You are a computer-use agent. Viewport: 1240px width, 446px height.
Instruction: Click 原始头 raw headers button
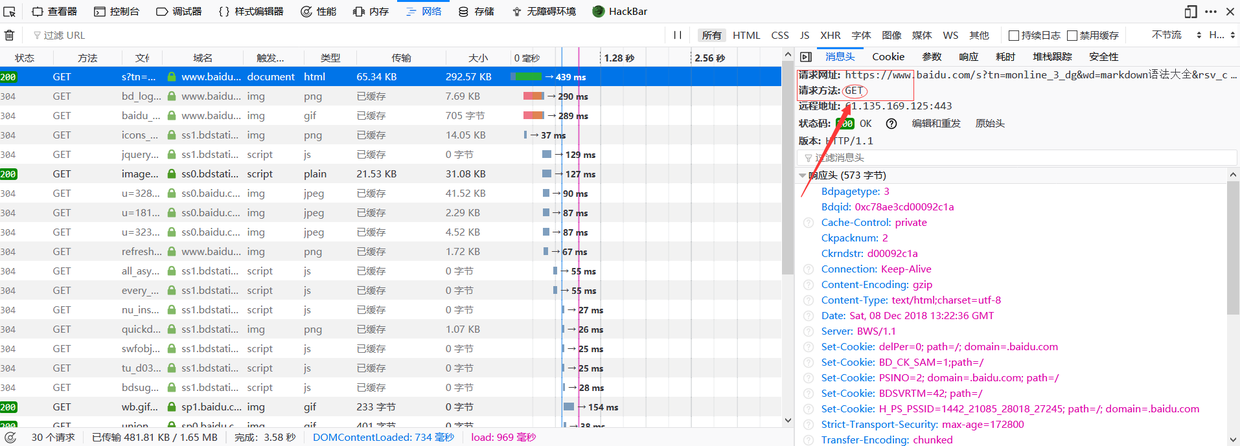990,123
